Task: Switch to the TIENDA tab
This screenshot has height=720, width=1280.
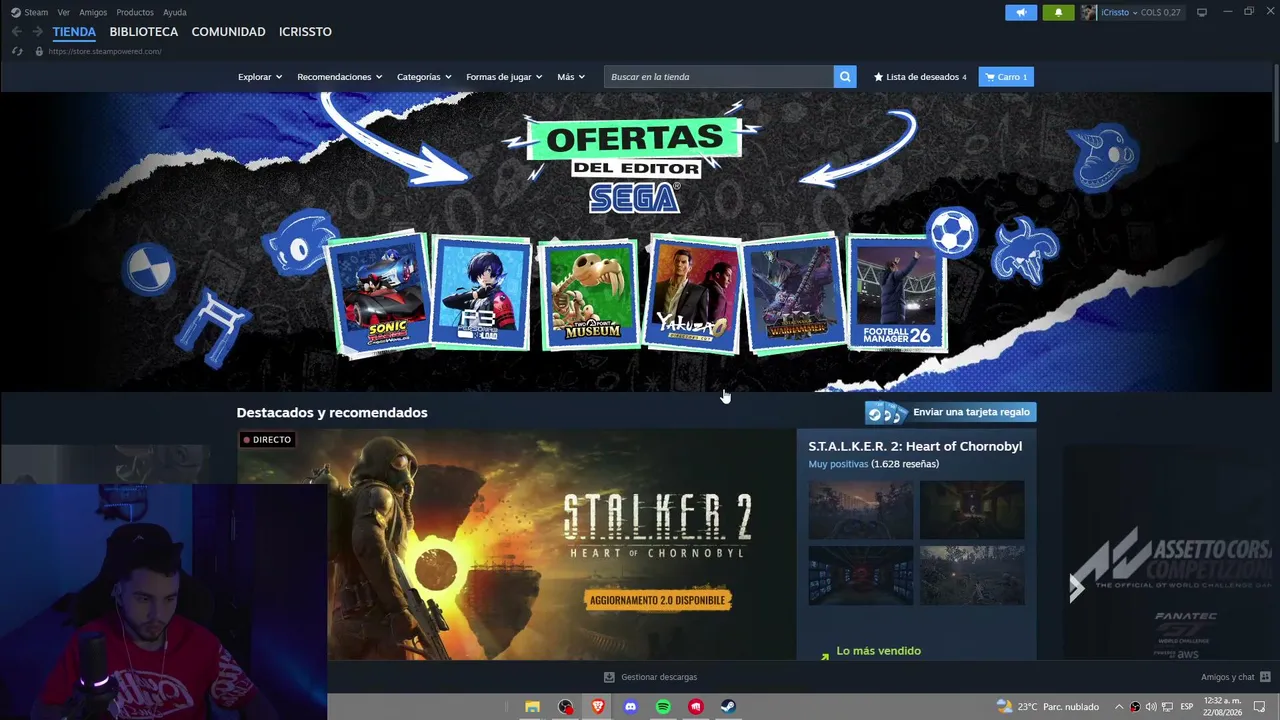Action: (74, 32)
